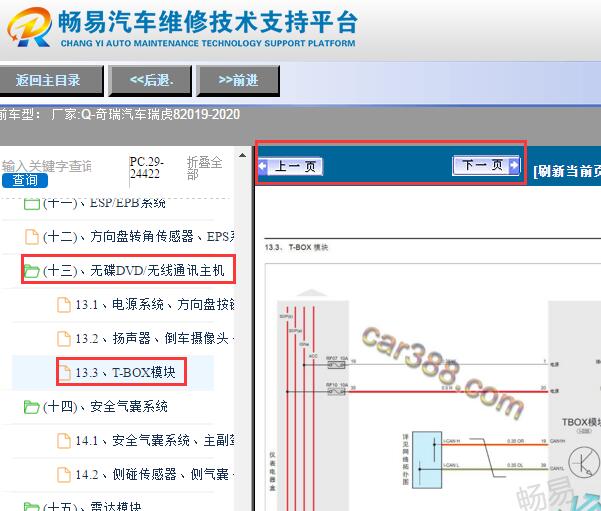This screenshot has width=601, height=511.
Task: Click 折叠全部 to collapse all
Action: point(204,168)
